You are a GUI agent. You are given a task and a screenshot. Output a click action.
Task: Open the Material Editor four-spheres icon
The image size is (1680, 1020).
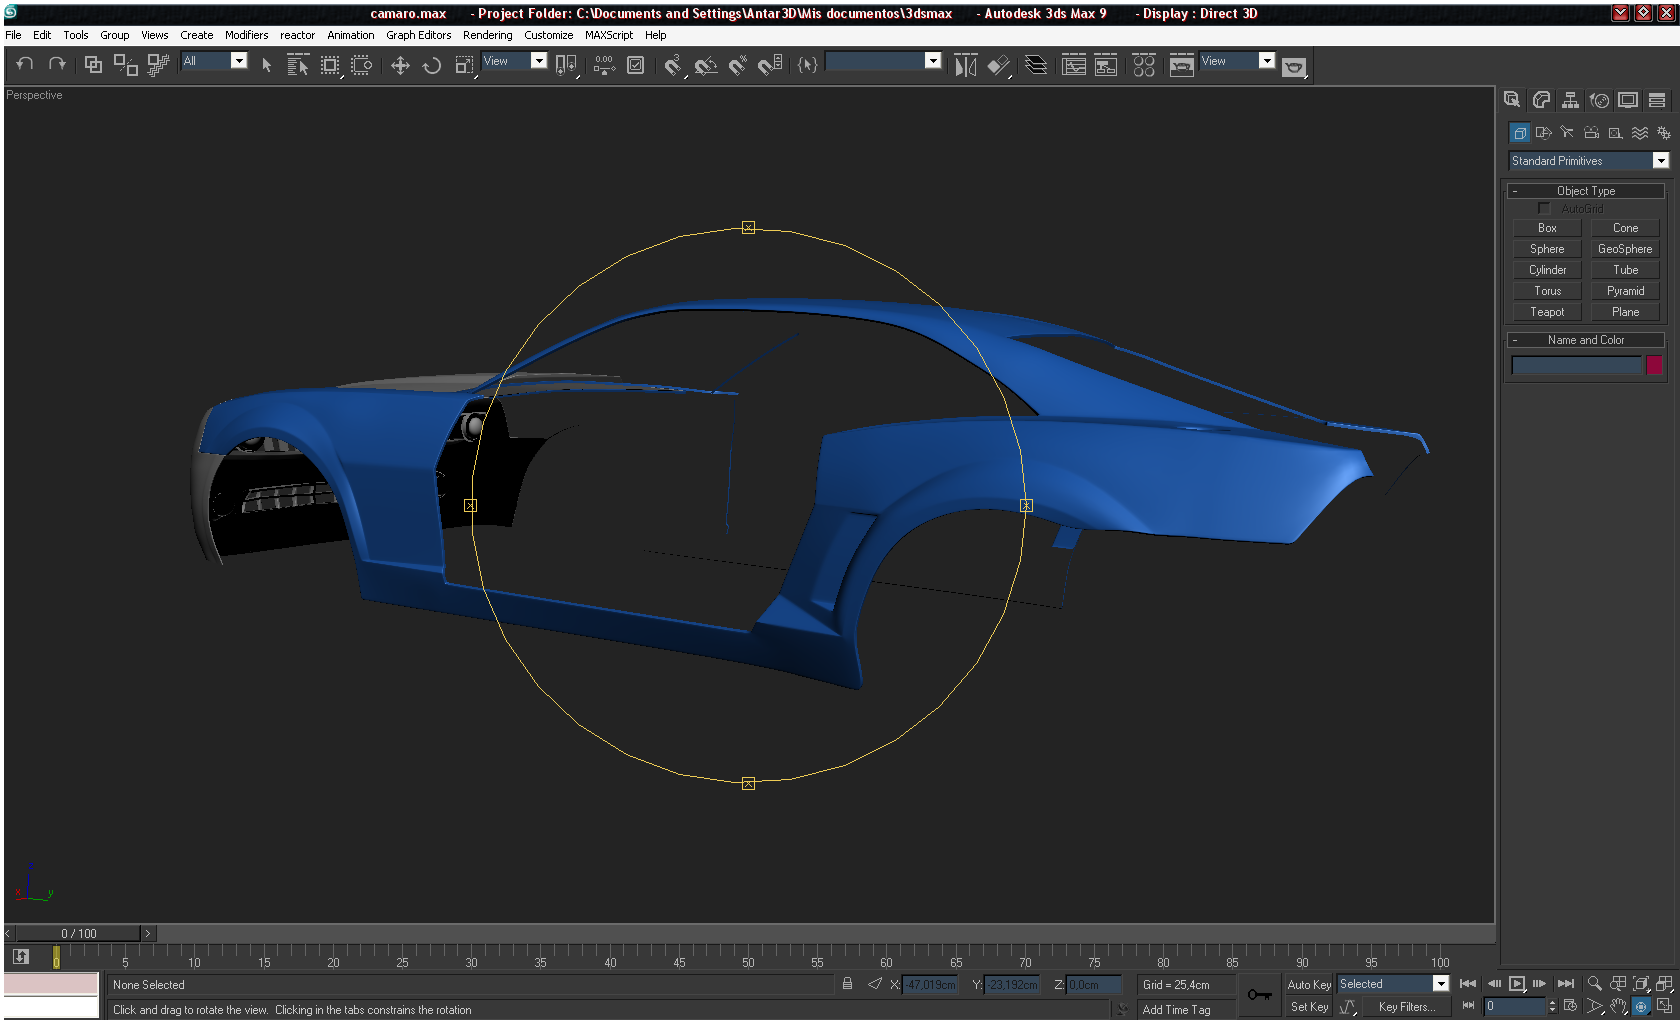pos(1144,66)
